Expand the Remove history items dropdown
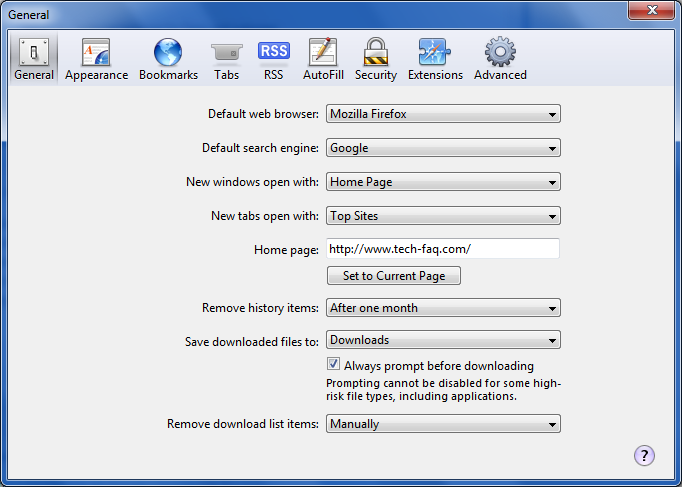The width and height of the screenshot is (682, 487). coord(443,308)
